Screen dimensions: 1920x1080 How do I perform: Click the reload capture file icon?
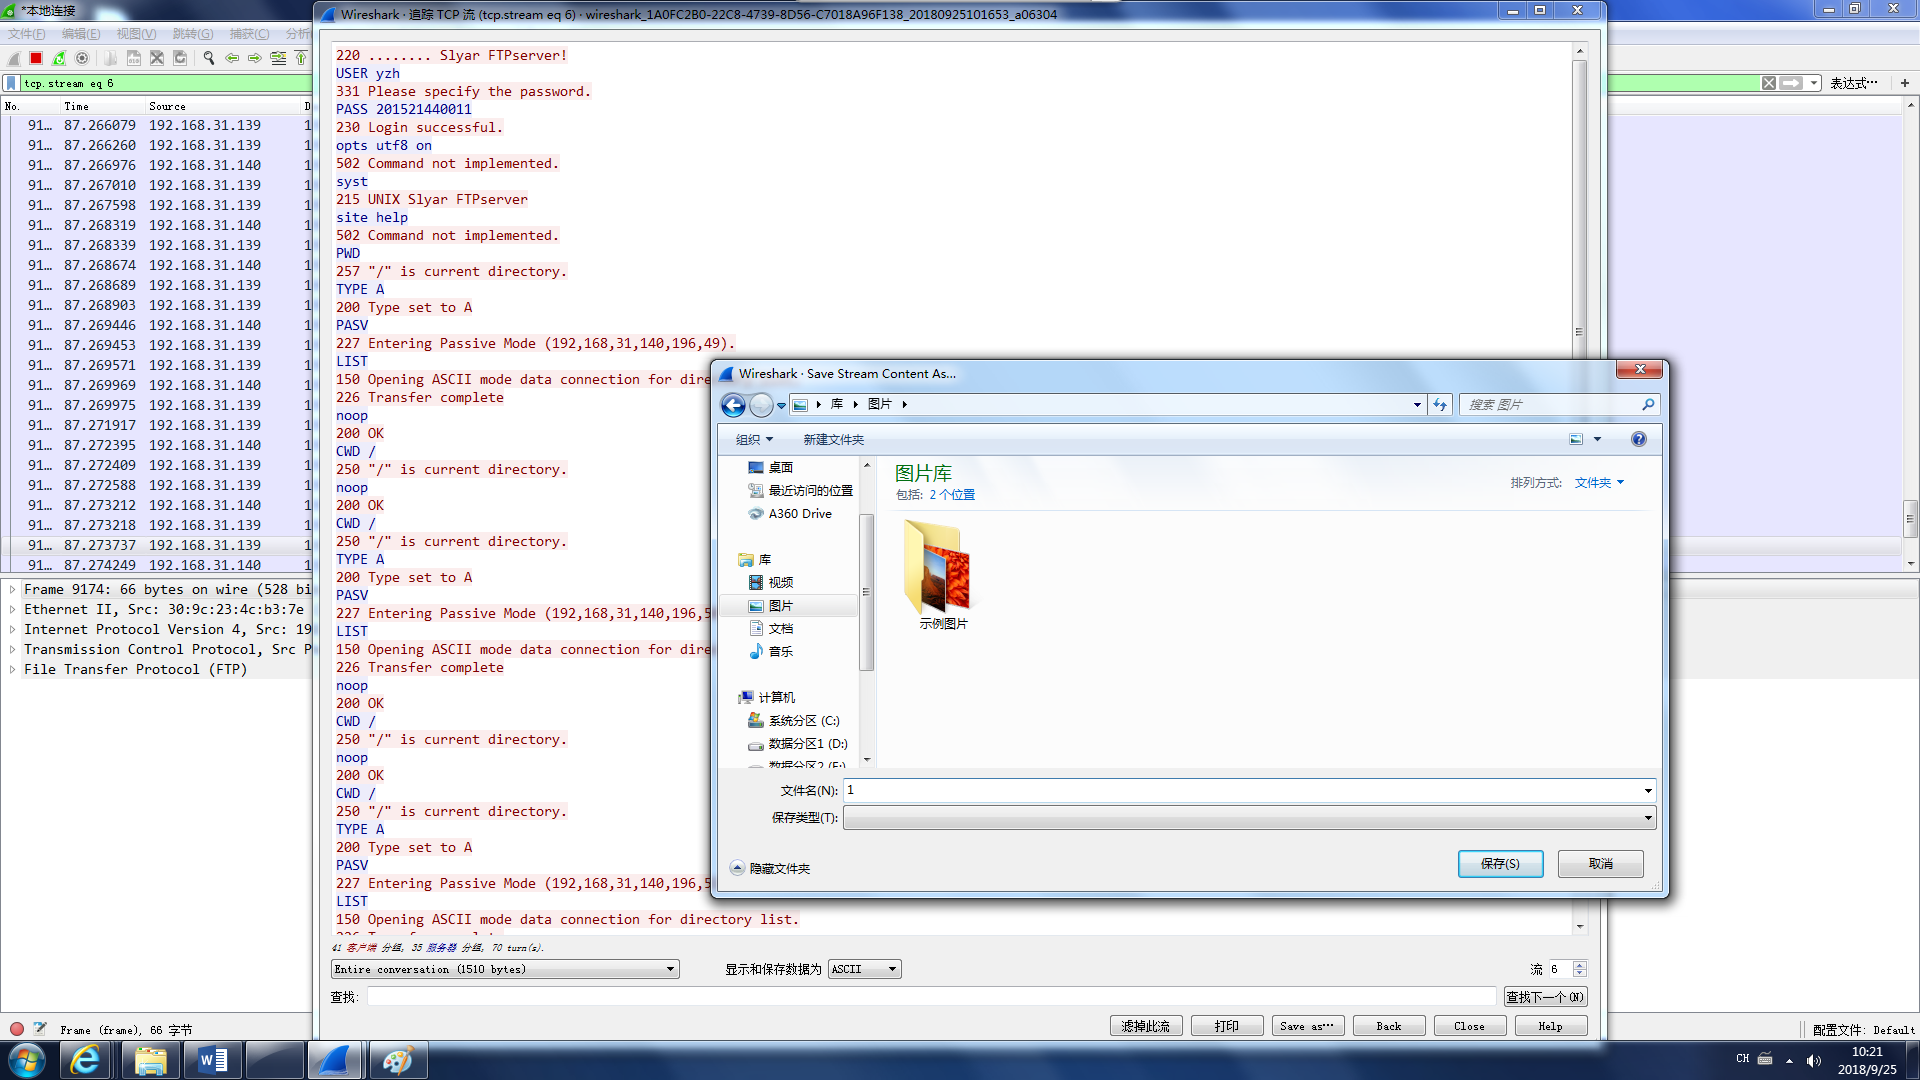pyautogui.click(x=180, y=58)
